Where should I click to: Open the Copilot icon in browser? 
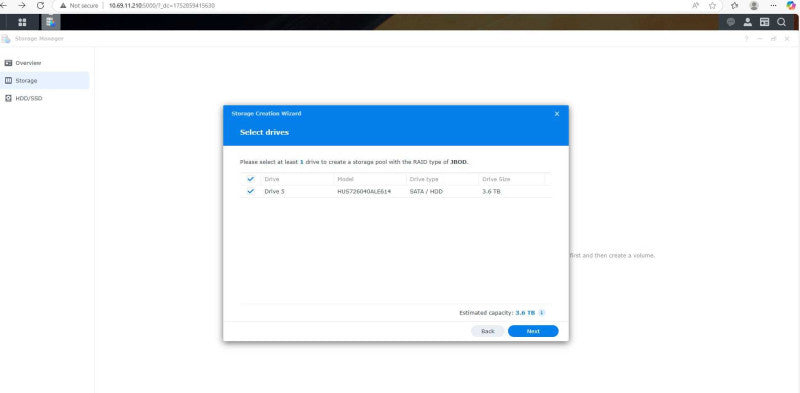point(791,6)
